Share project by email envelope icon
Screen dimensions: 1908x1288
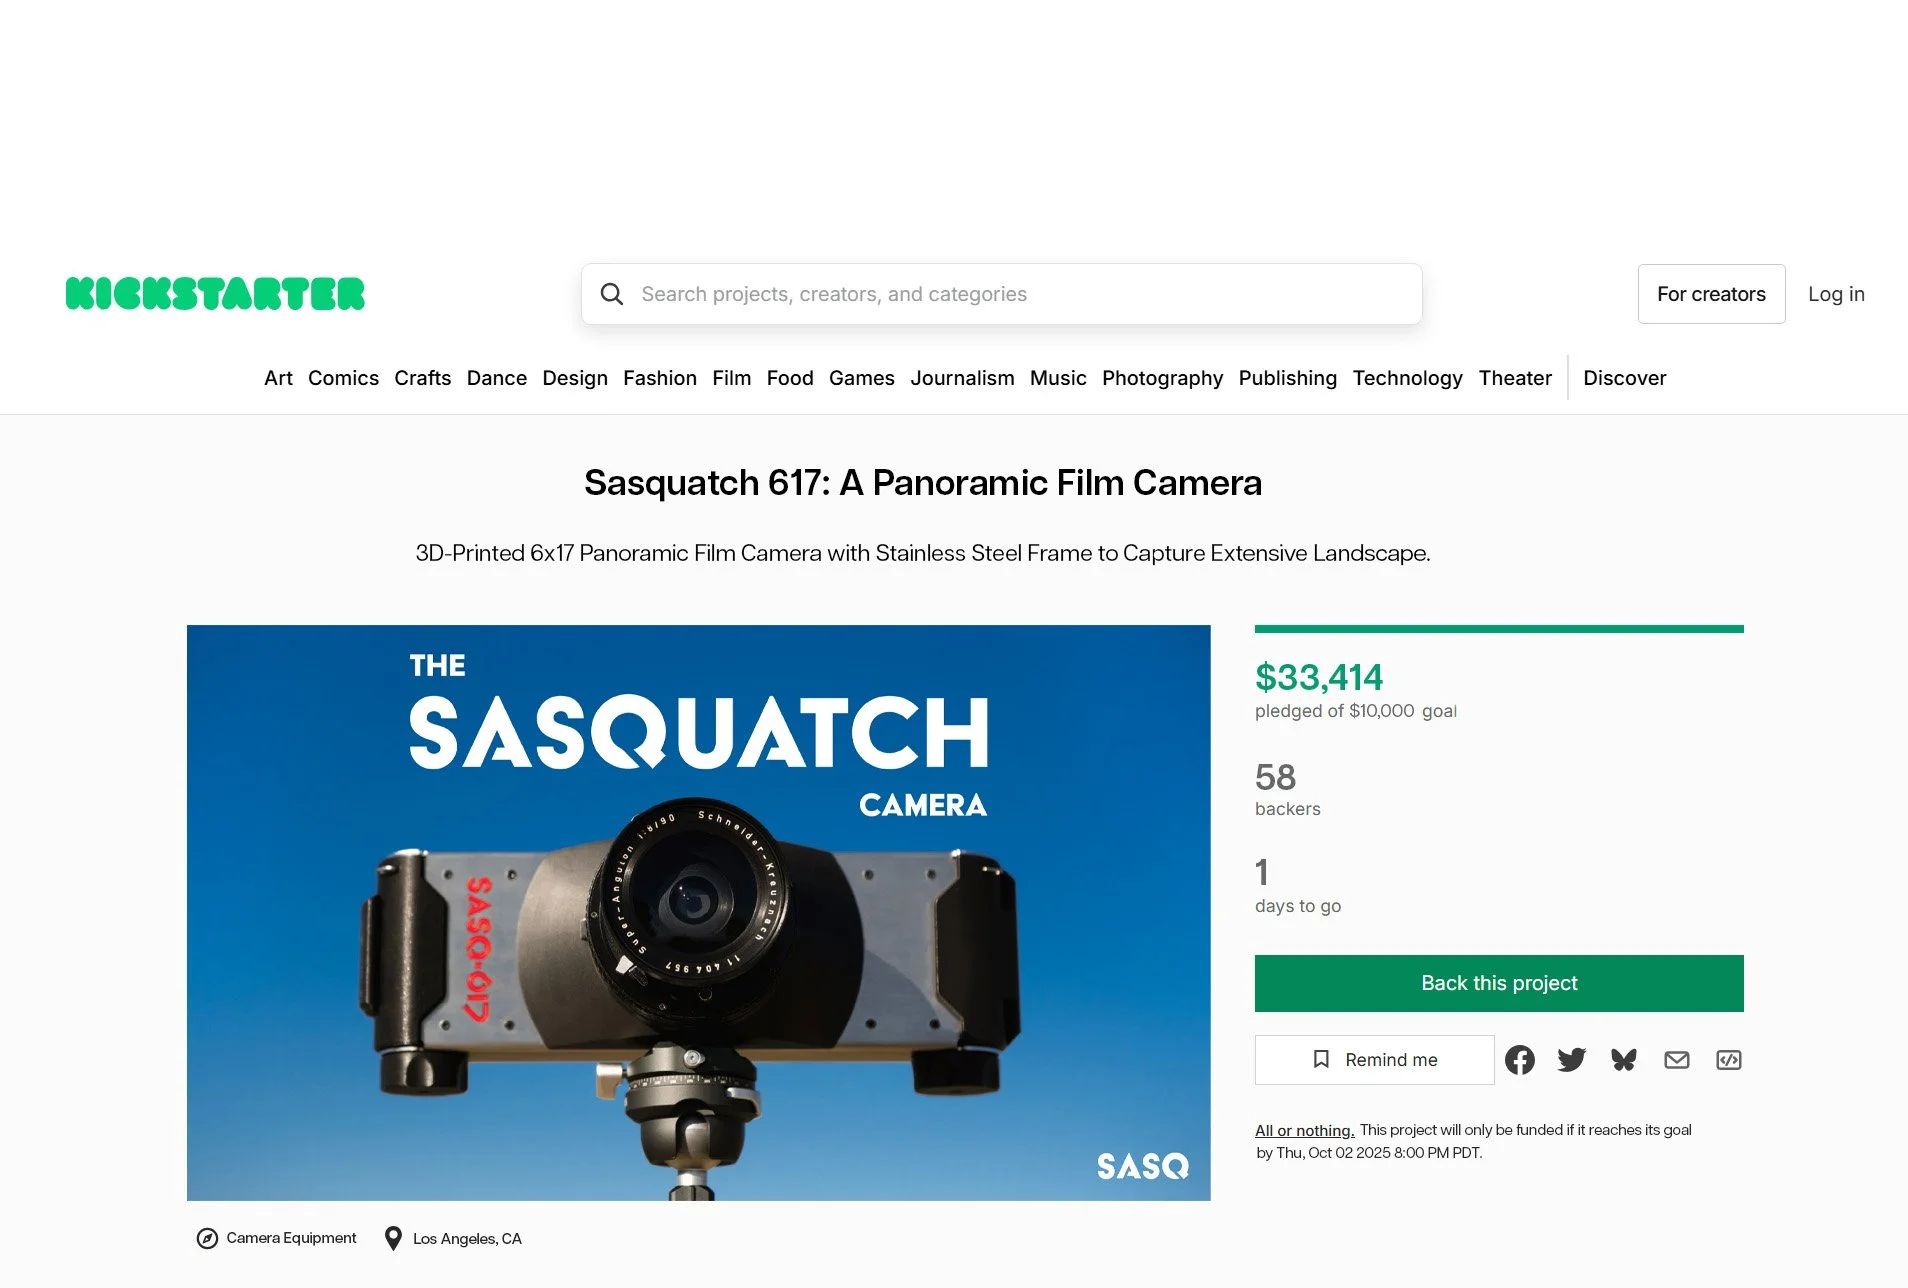(1677, 1060)
